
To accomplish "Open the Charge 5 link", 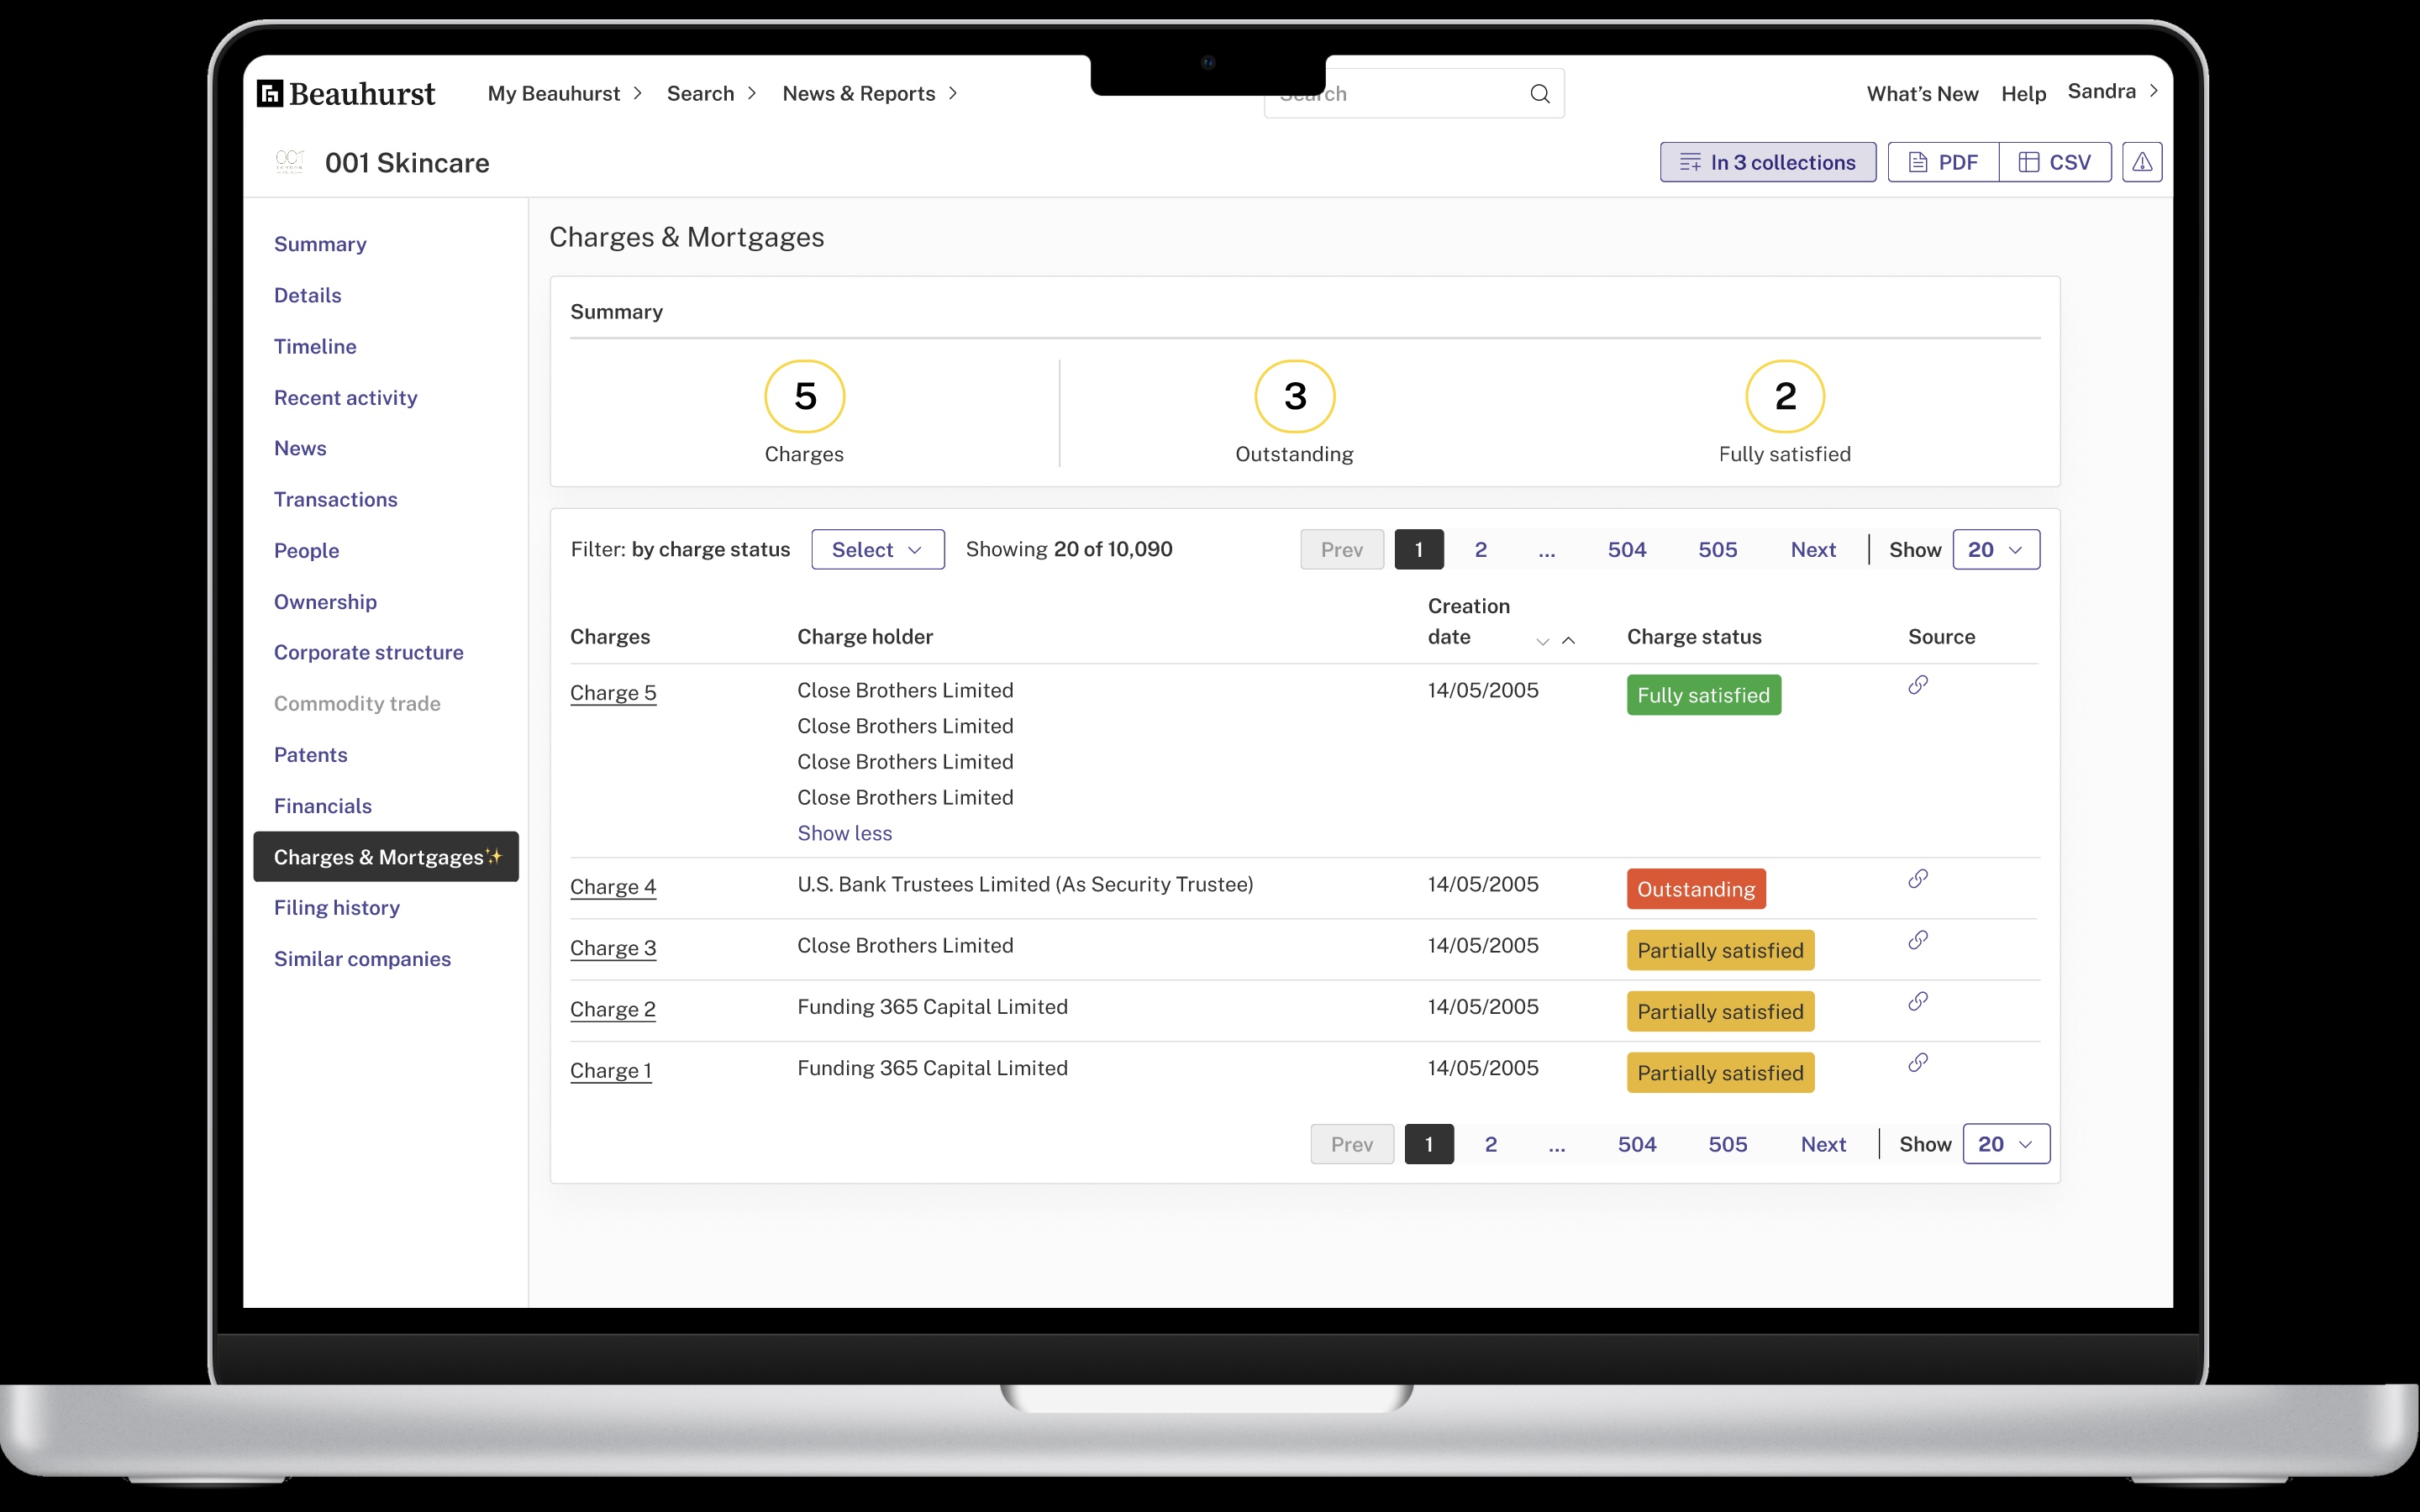I will point(613,693).
